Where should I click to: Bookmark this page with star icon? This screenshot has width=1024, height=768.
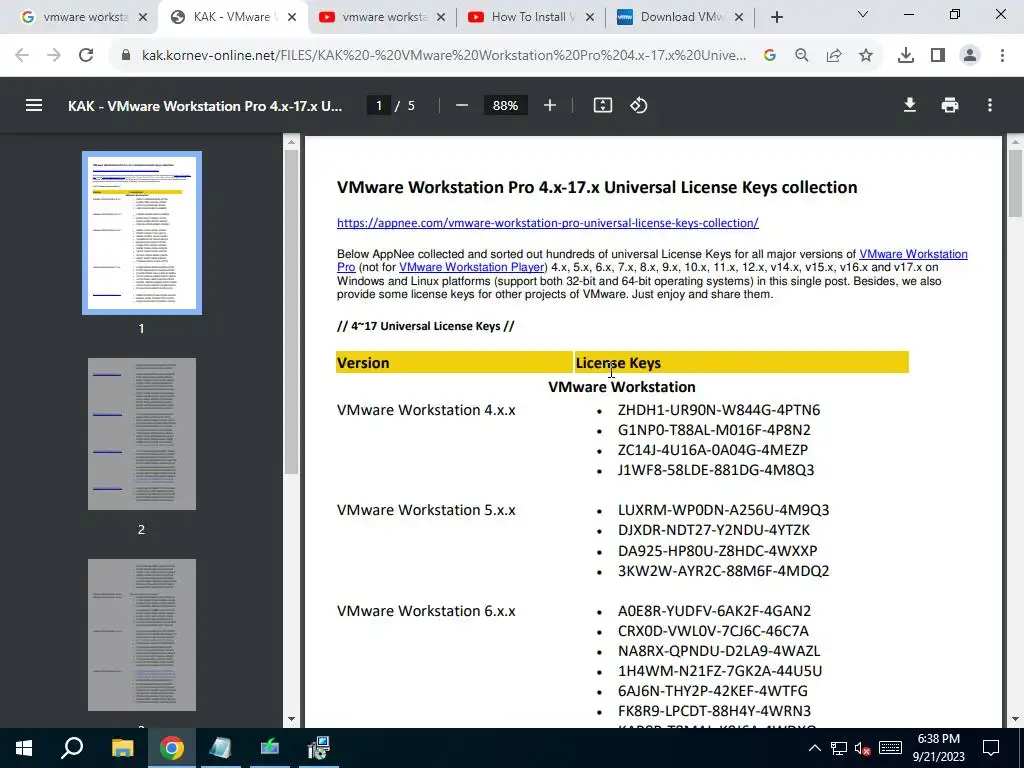click(x=866, y=56)
